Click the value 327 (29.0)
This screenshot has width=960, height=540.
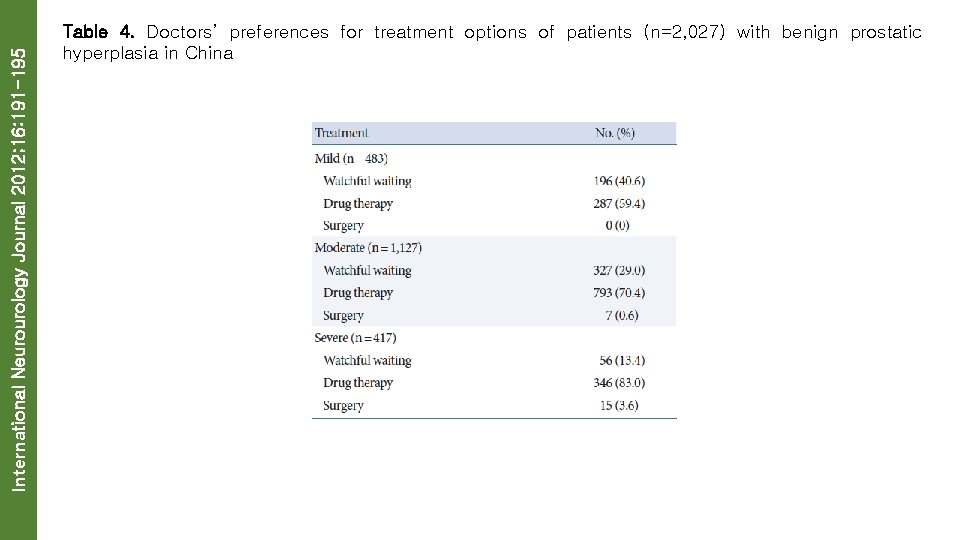619,271
